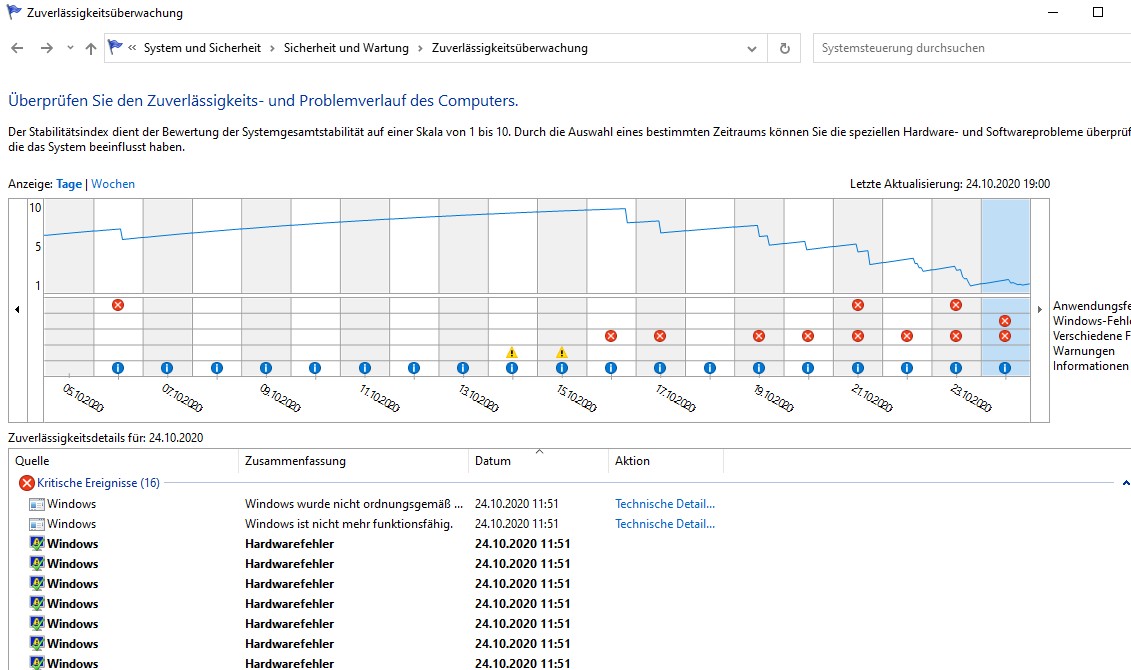Click the warning triangle icon for 14.10.2020

[512, 353]
